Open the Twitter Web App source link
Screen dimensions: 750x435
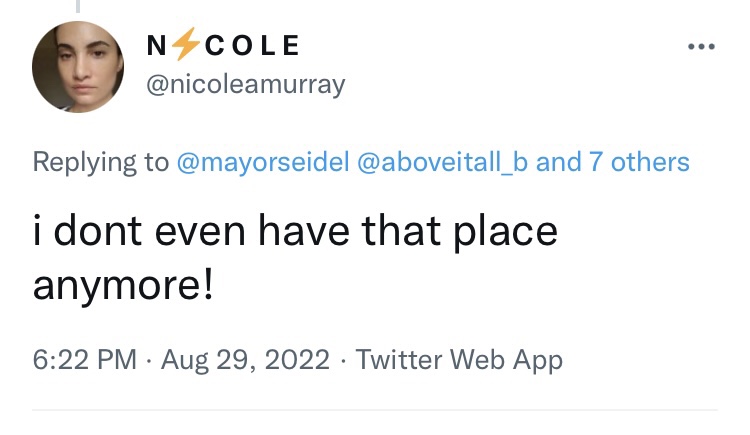coord(459,359)
